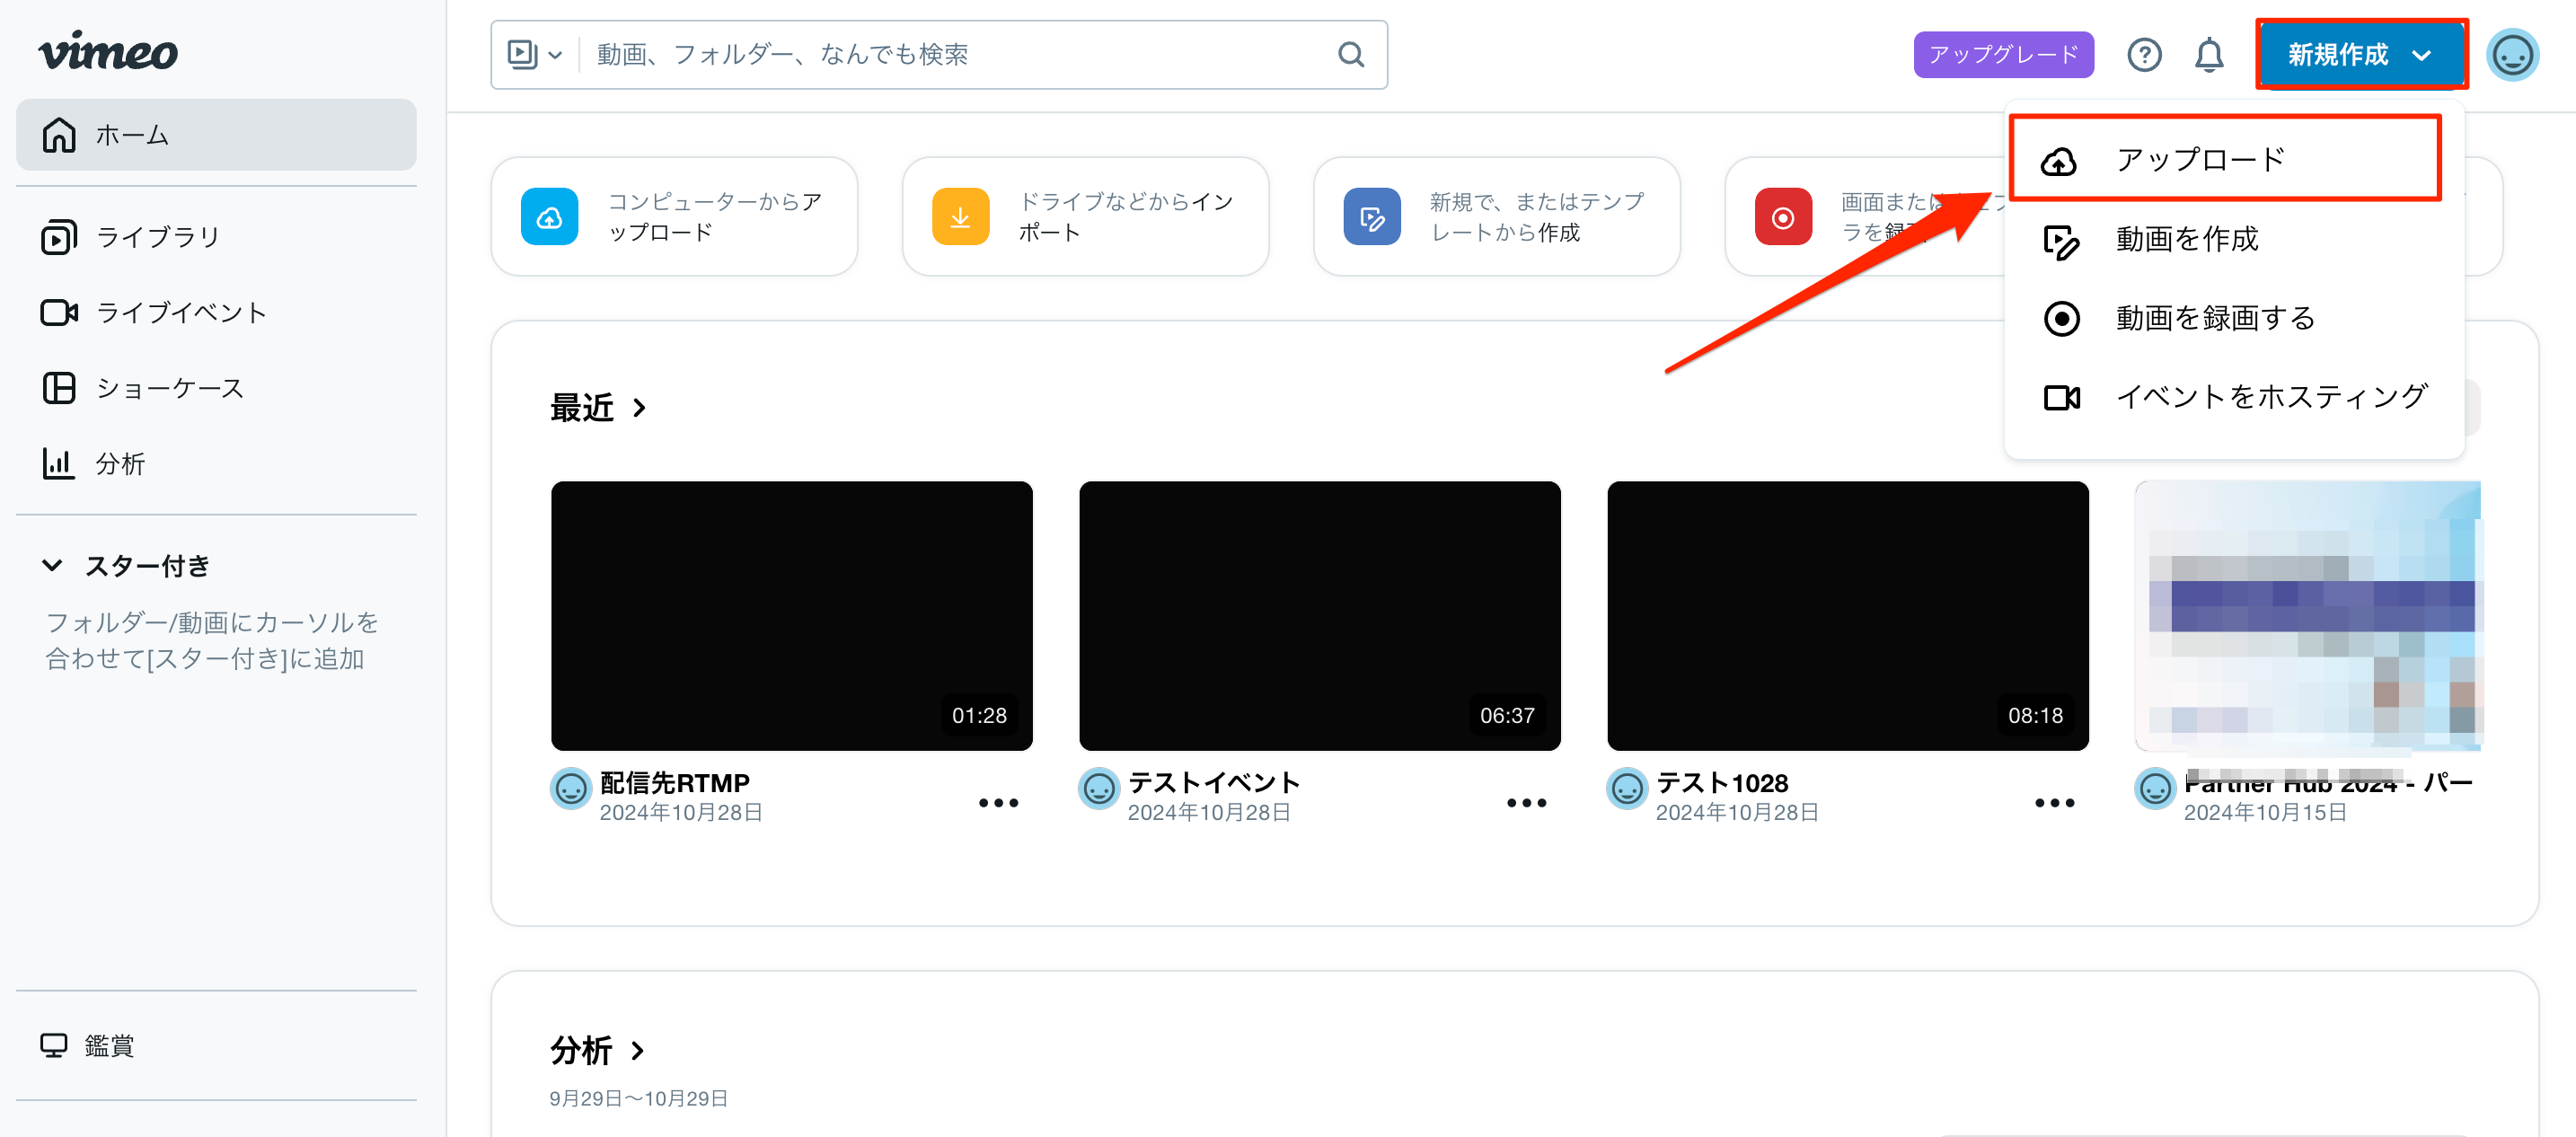Choose イベントをホスティング menu entry
The width and height of the screenshot is (2576, 1137).
point(2234,397)
